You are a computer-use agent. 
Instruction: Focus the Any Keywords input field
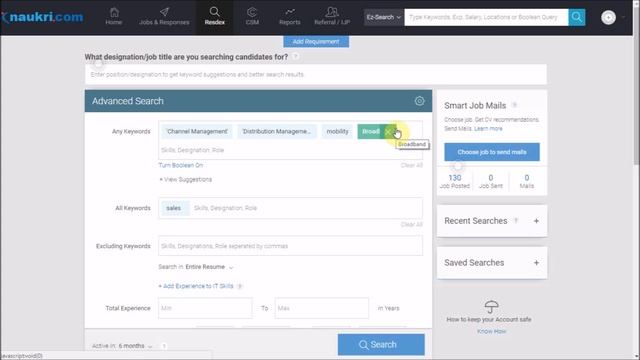pyautogui.click(x=290, y=150)
